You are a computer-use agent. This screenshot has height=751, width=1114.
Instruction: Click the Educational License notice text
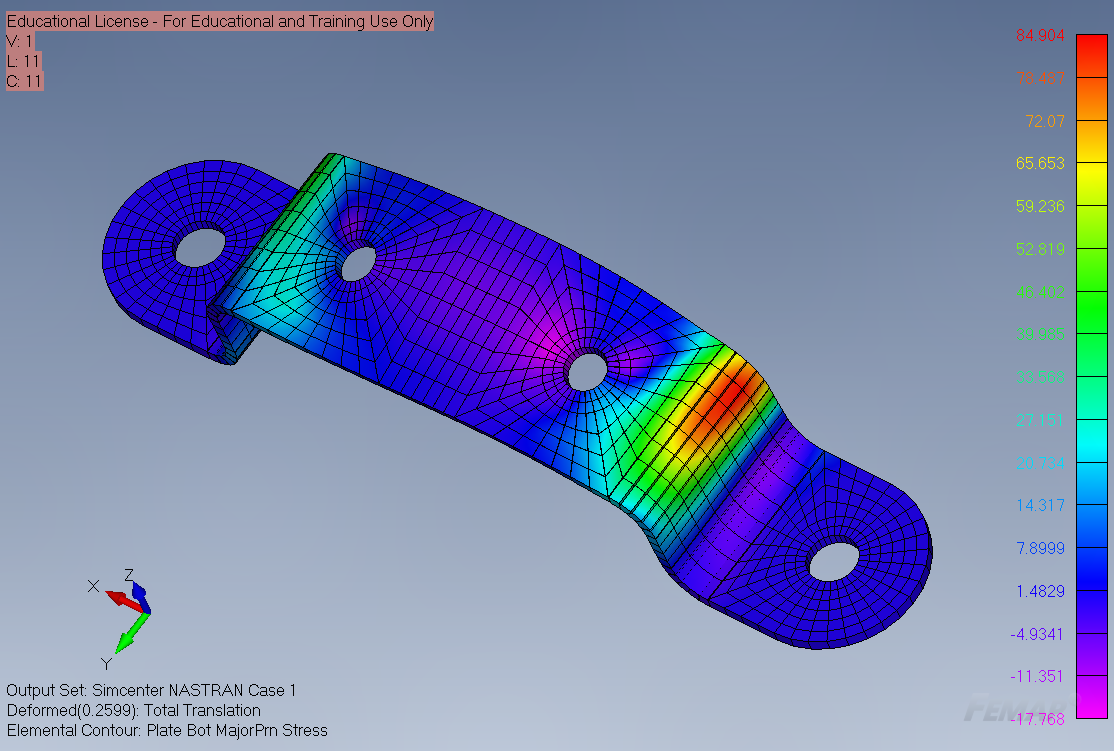220,21
